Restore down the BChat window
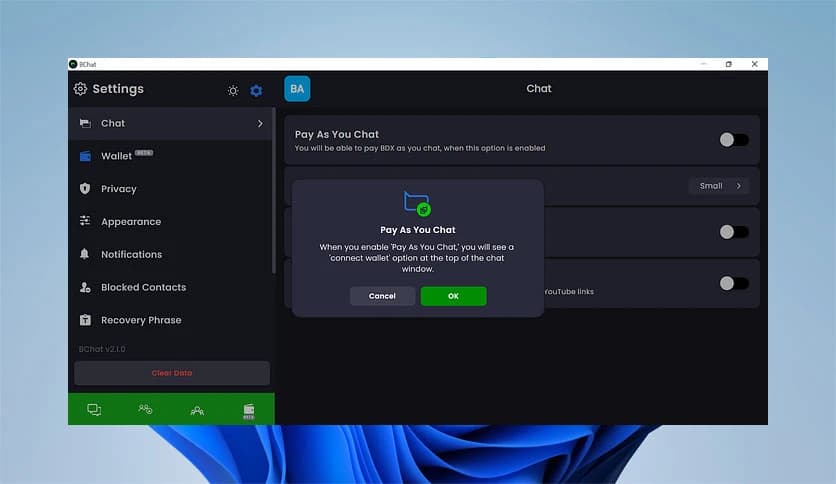The width and height of the screenshot is (836, 484). pos(728,64)
